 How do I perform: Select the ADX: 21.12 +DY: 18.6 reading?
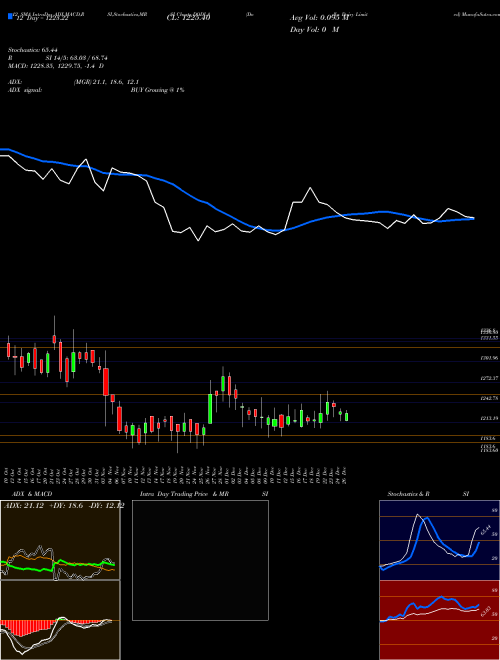[64, 506]
